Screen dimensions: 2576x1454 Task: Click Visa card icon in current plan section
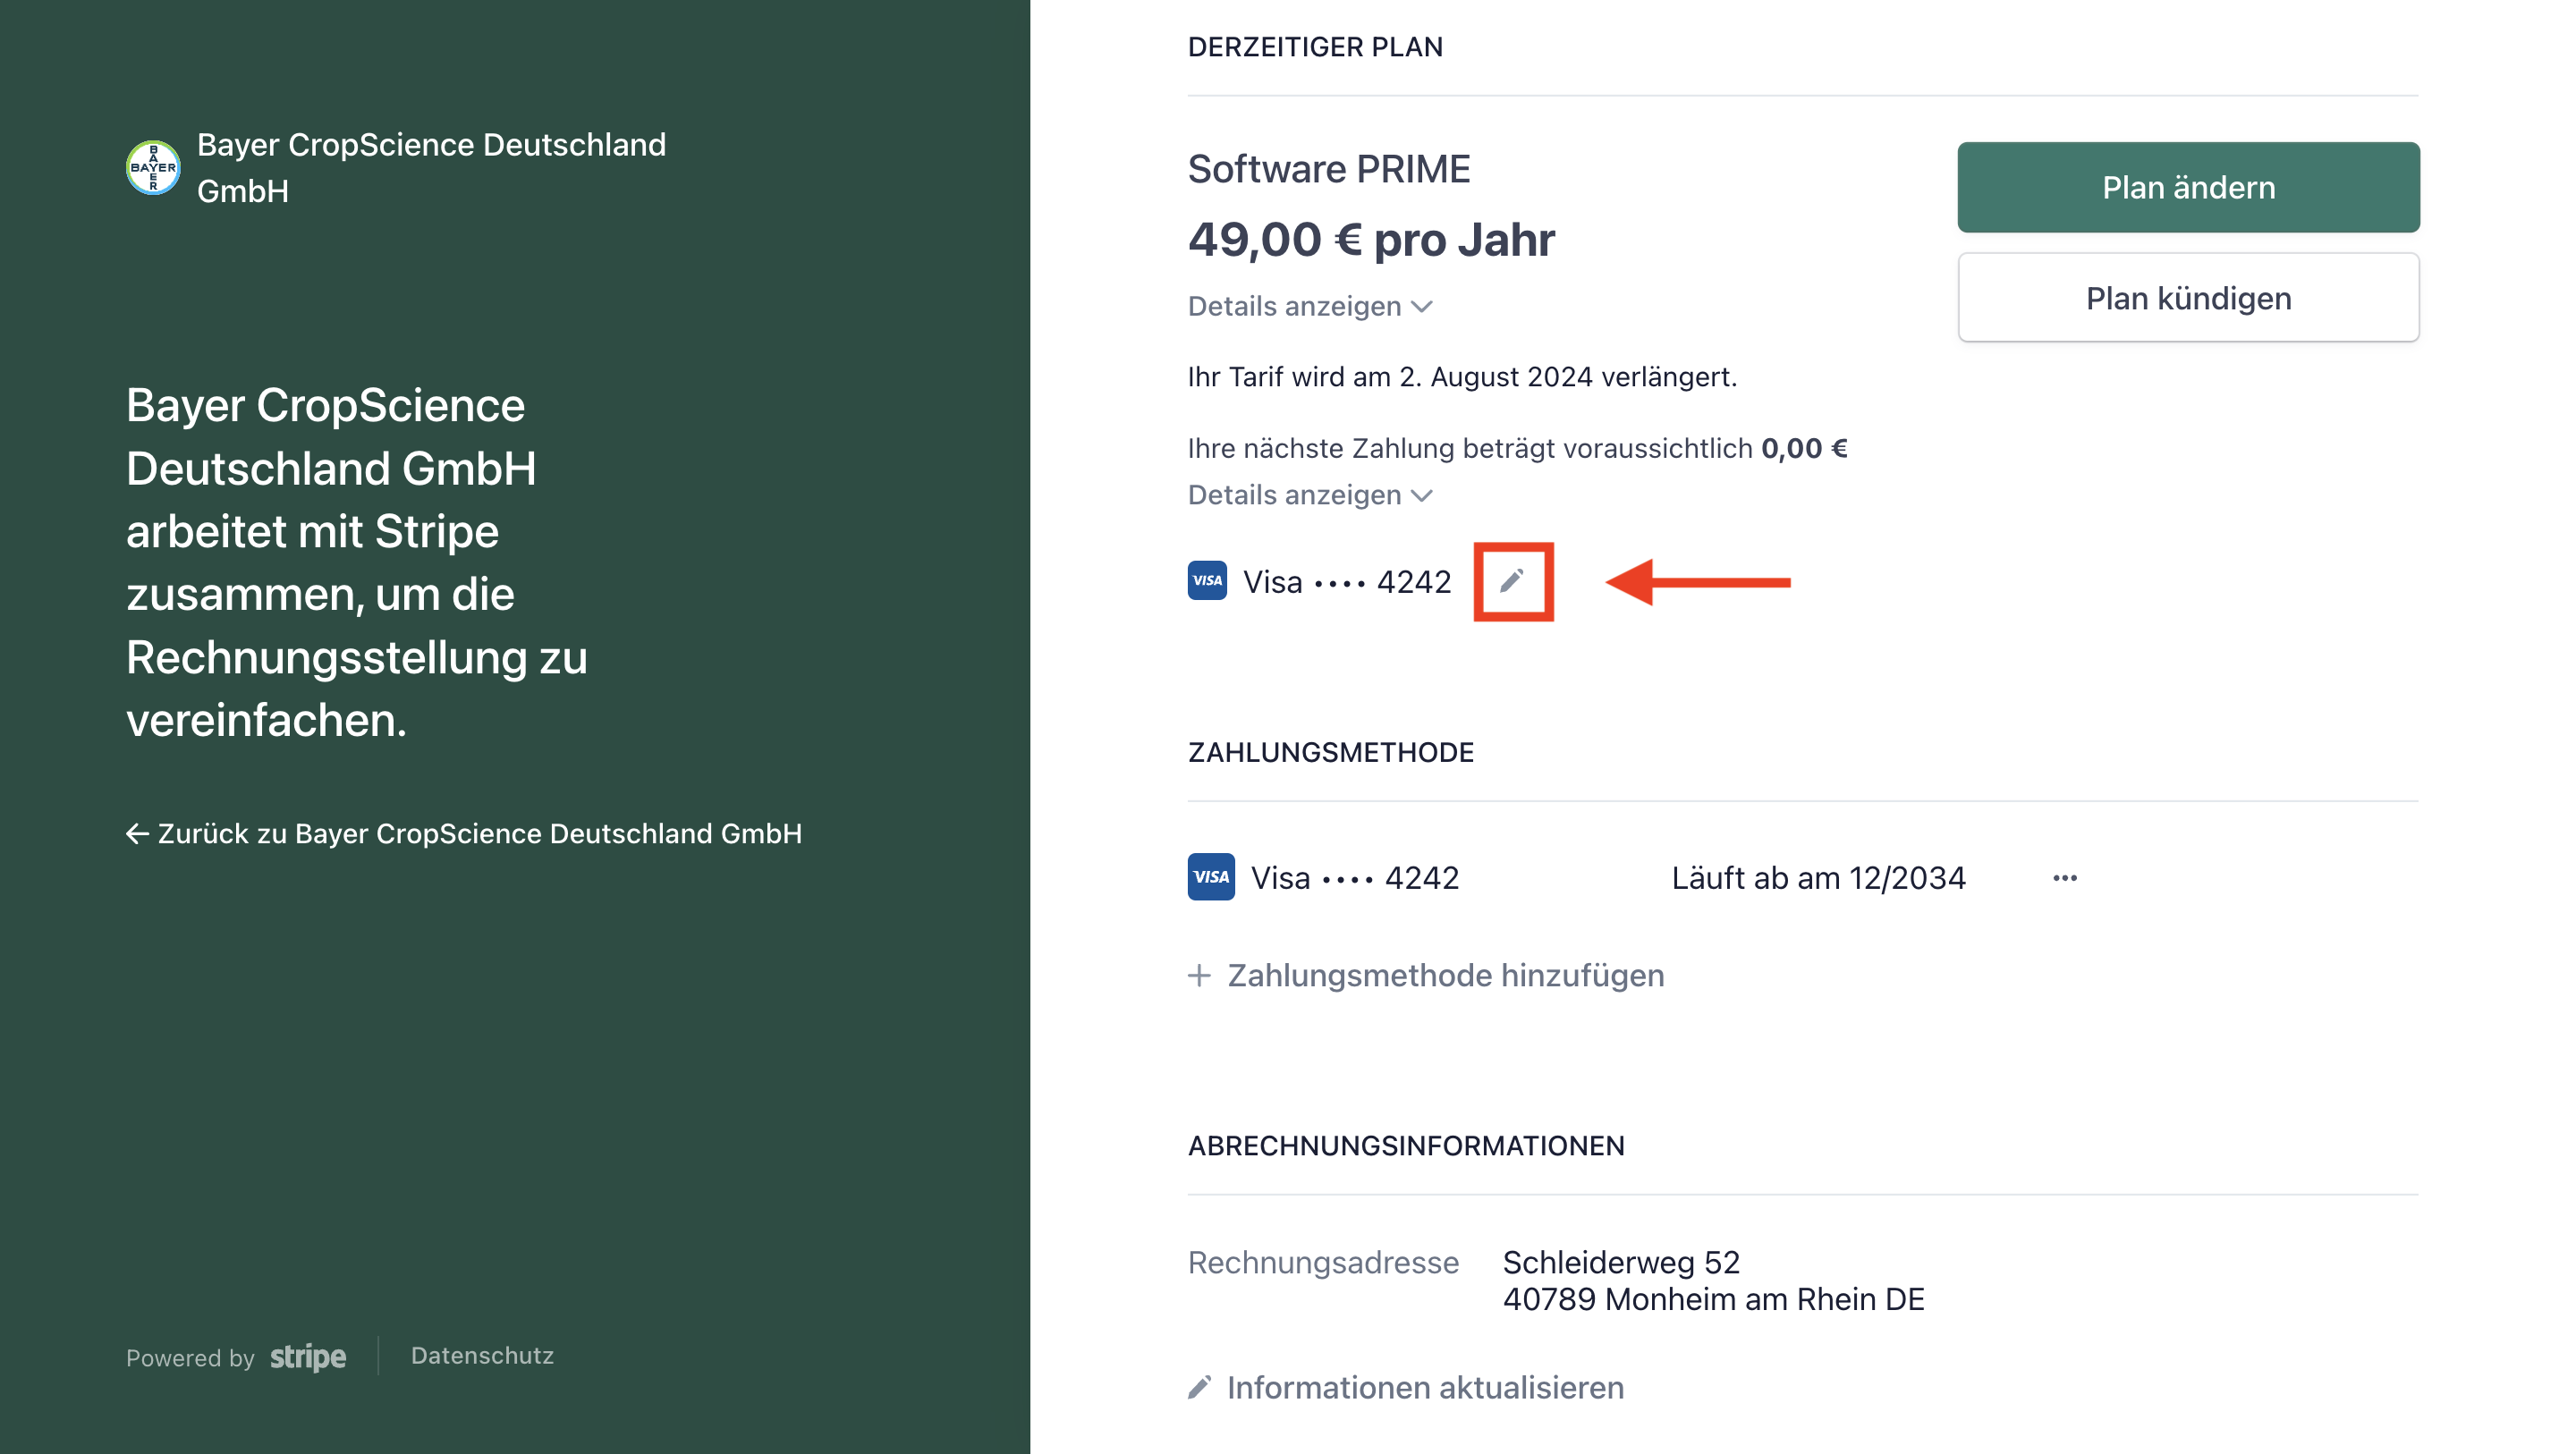point(1207,581)
